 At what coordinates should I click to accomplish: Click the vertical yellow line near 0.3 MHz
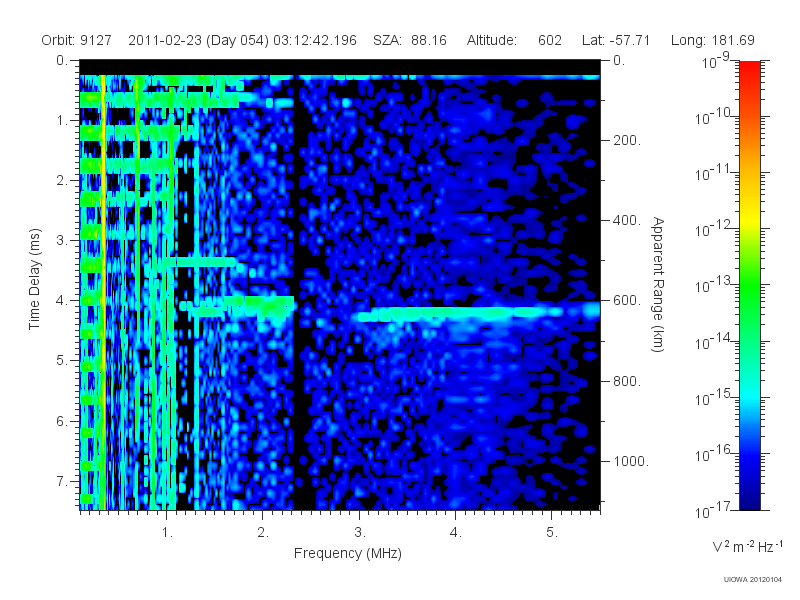104,291
